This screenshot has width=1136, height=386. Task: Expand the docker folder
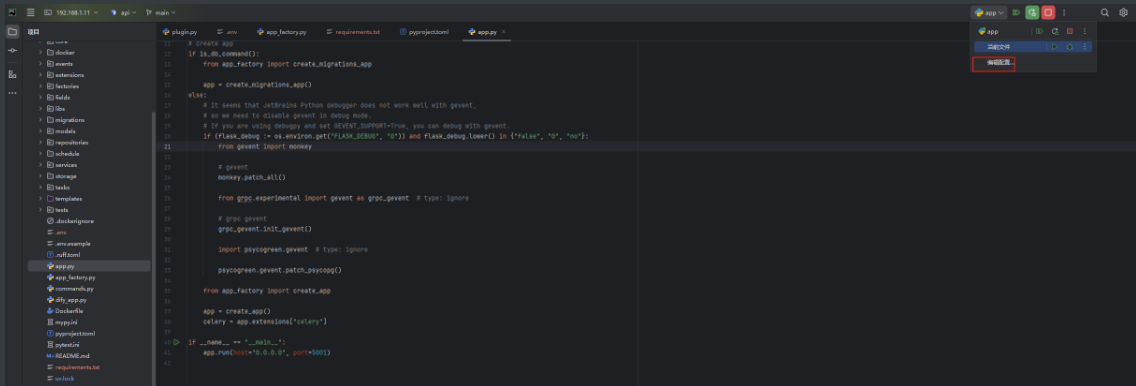click(41, 52)
